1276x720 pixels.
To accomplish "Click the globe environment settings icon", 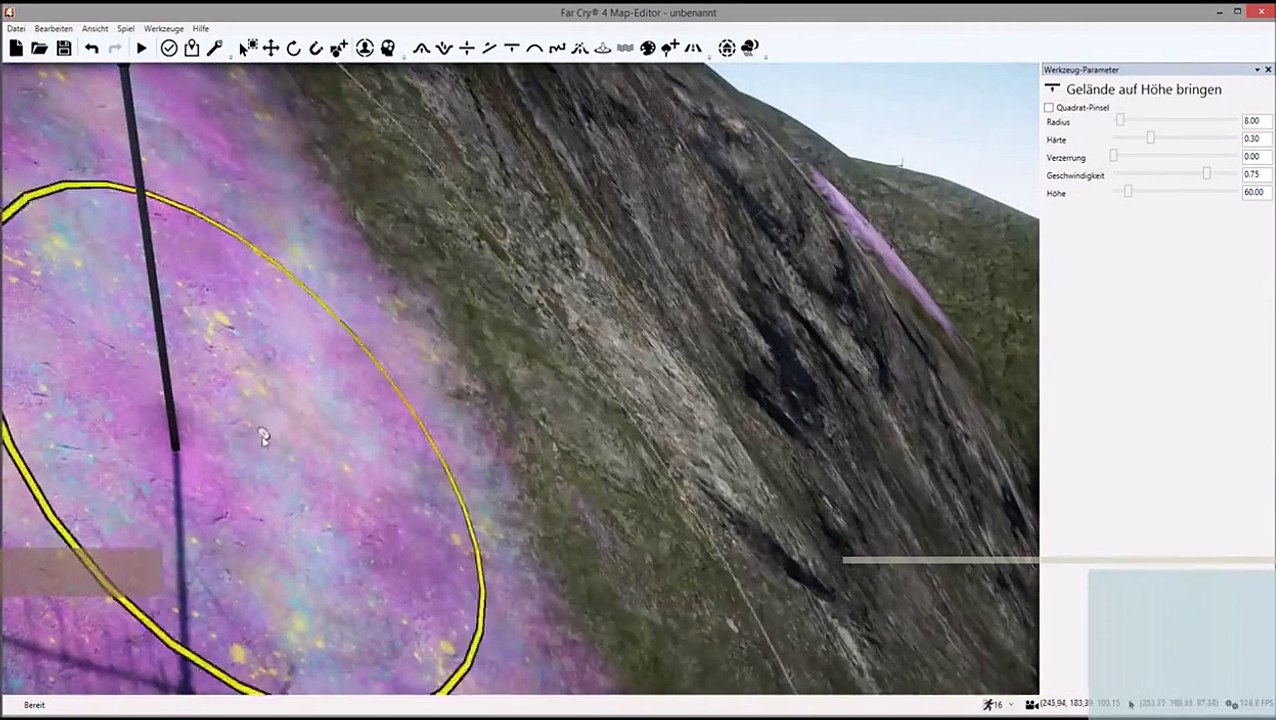I will click(x=727, y=48).
